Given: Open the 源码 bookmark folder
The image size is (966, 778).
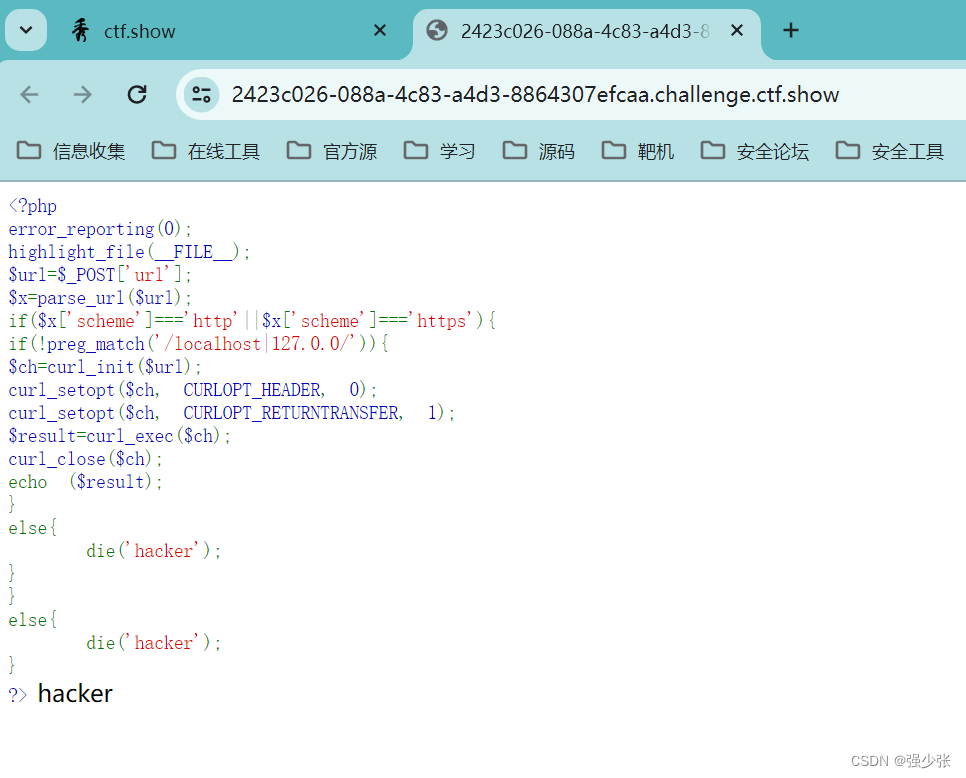Looking at the screenshot, I should click(x=538, y=151).
